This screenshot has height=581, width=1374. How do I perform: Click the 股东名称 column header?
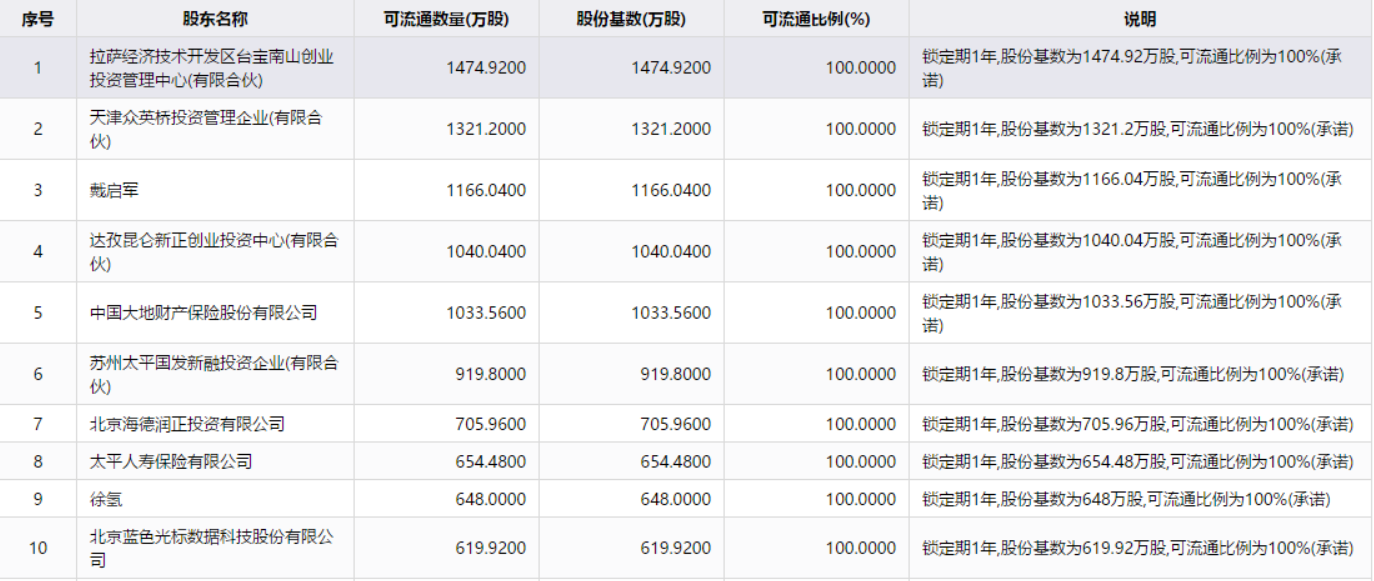click(x=215, y=19)
